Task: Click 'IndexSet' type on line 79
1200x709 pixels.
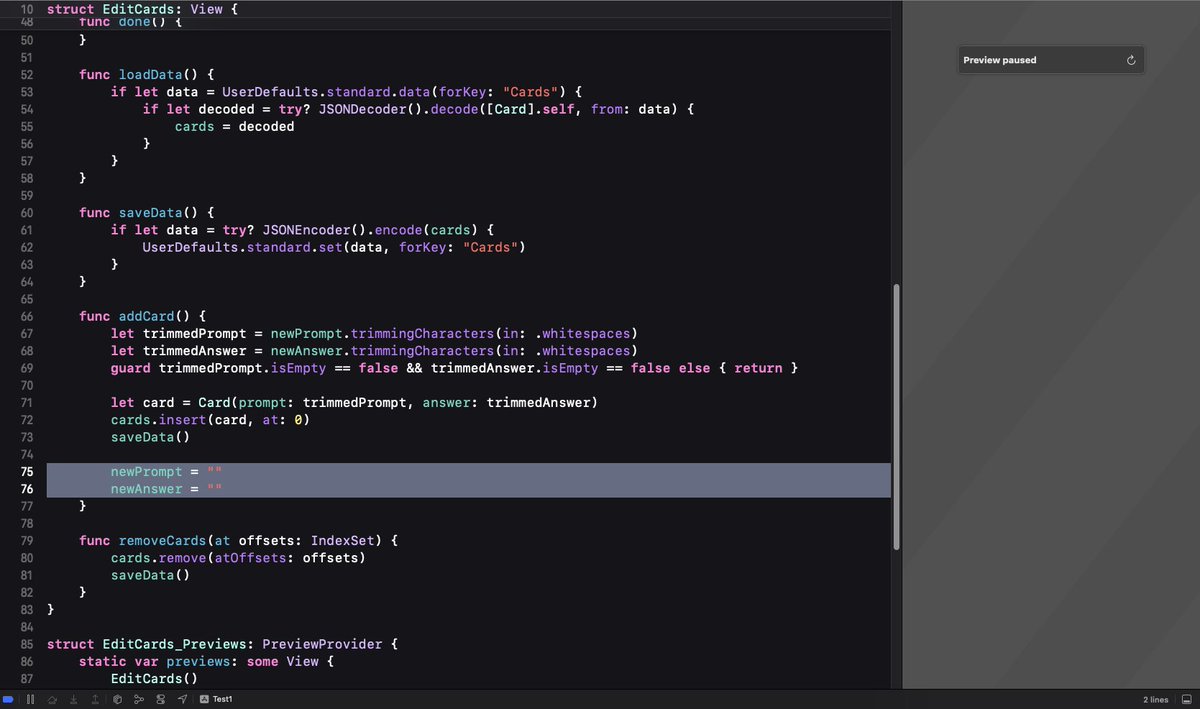Action: [343, 540]
